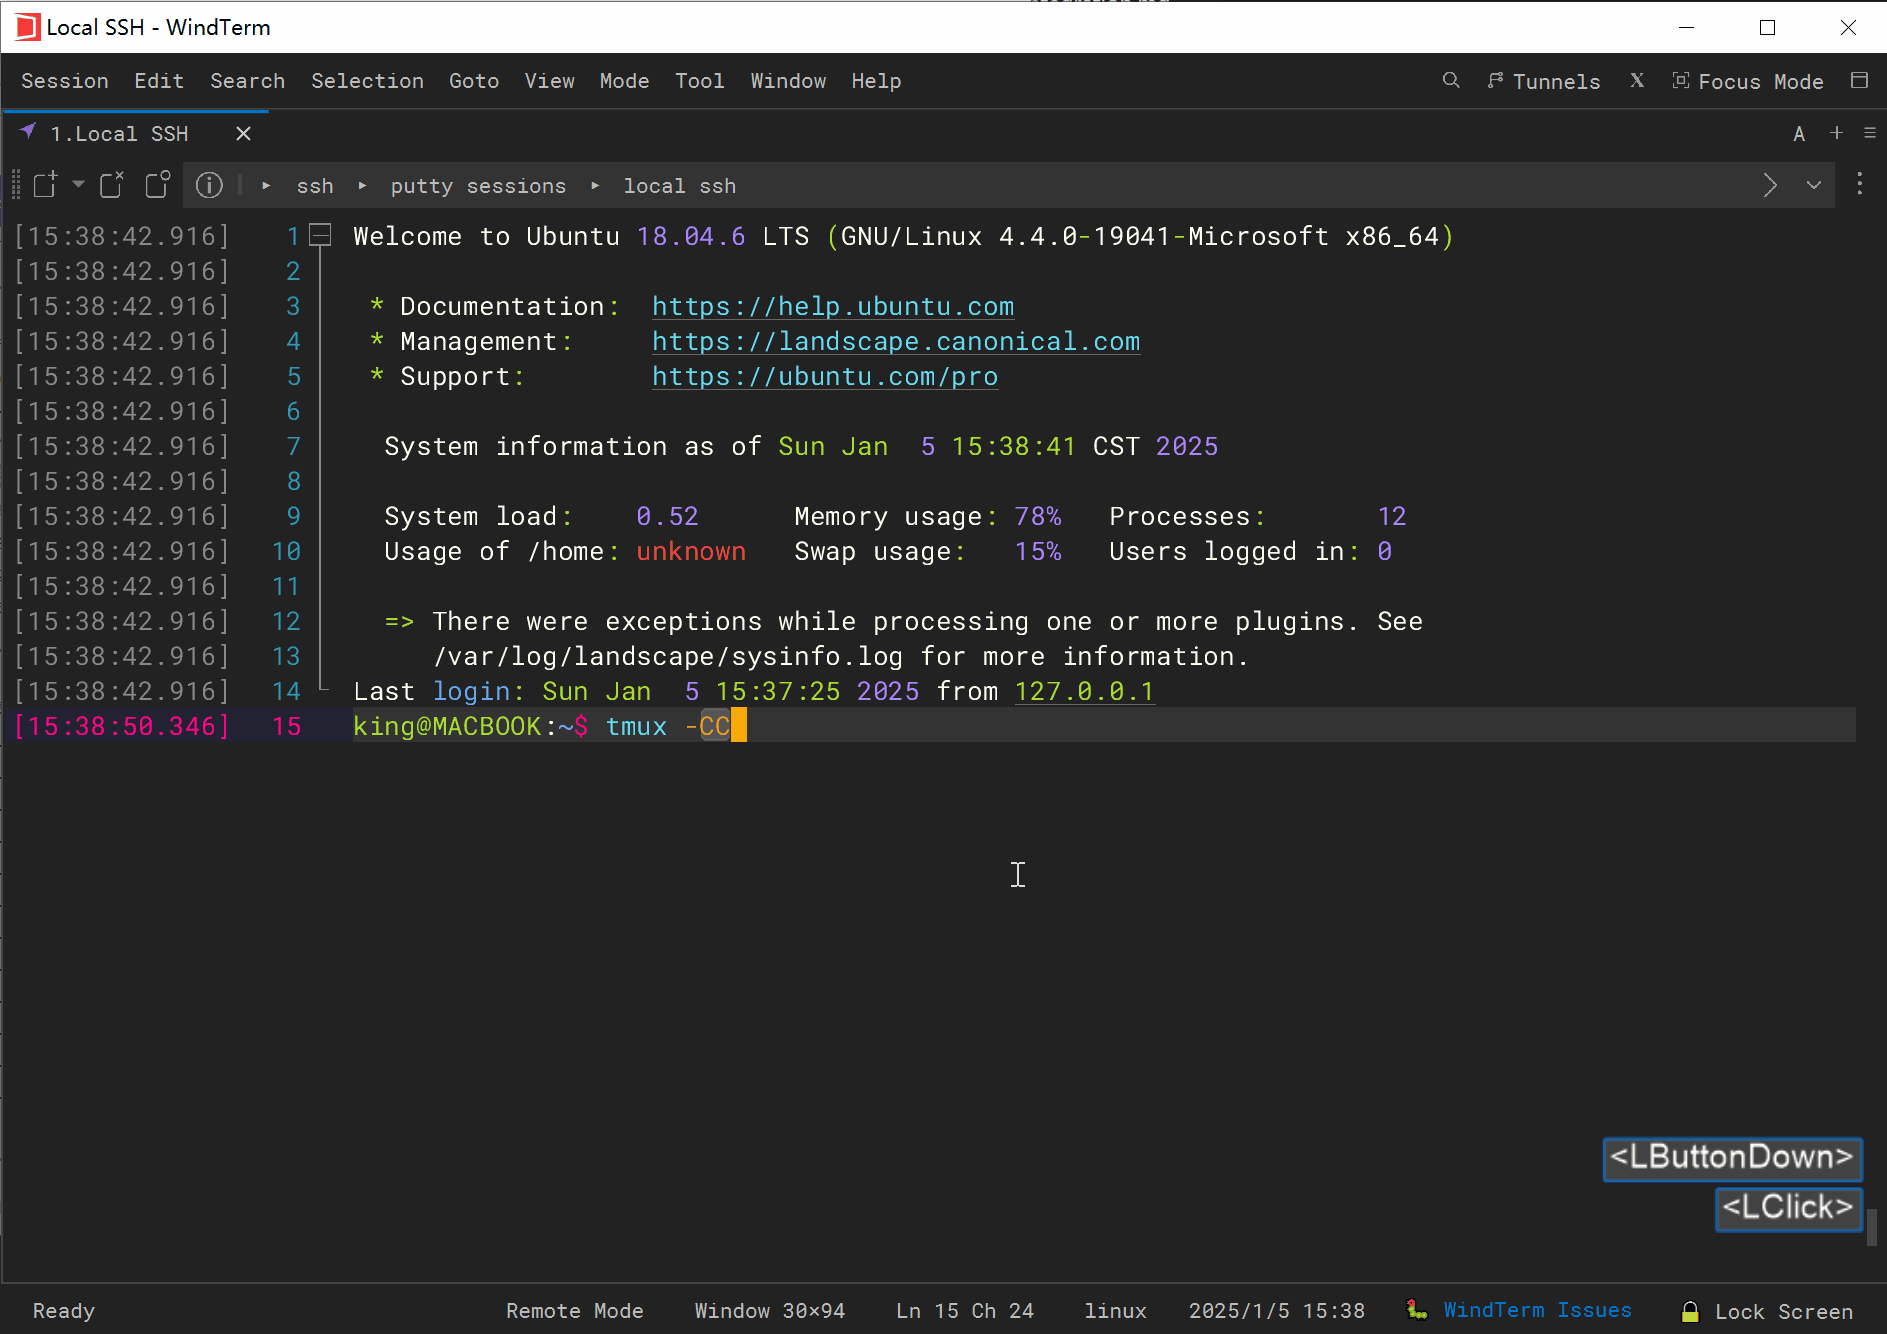
Task: Collapse the fold marker at line 1
Action: [x=319, y=235]
